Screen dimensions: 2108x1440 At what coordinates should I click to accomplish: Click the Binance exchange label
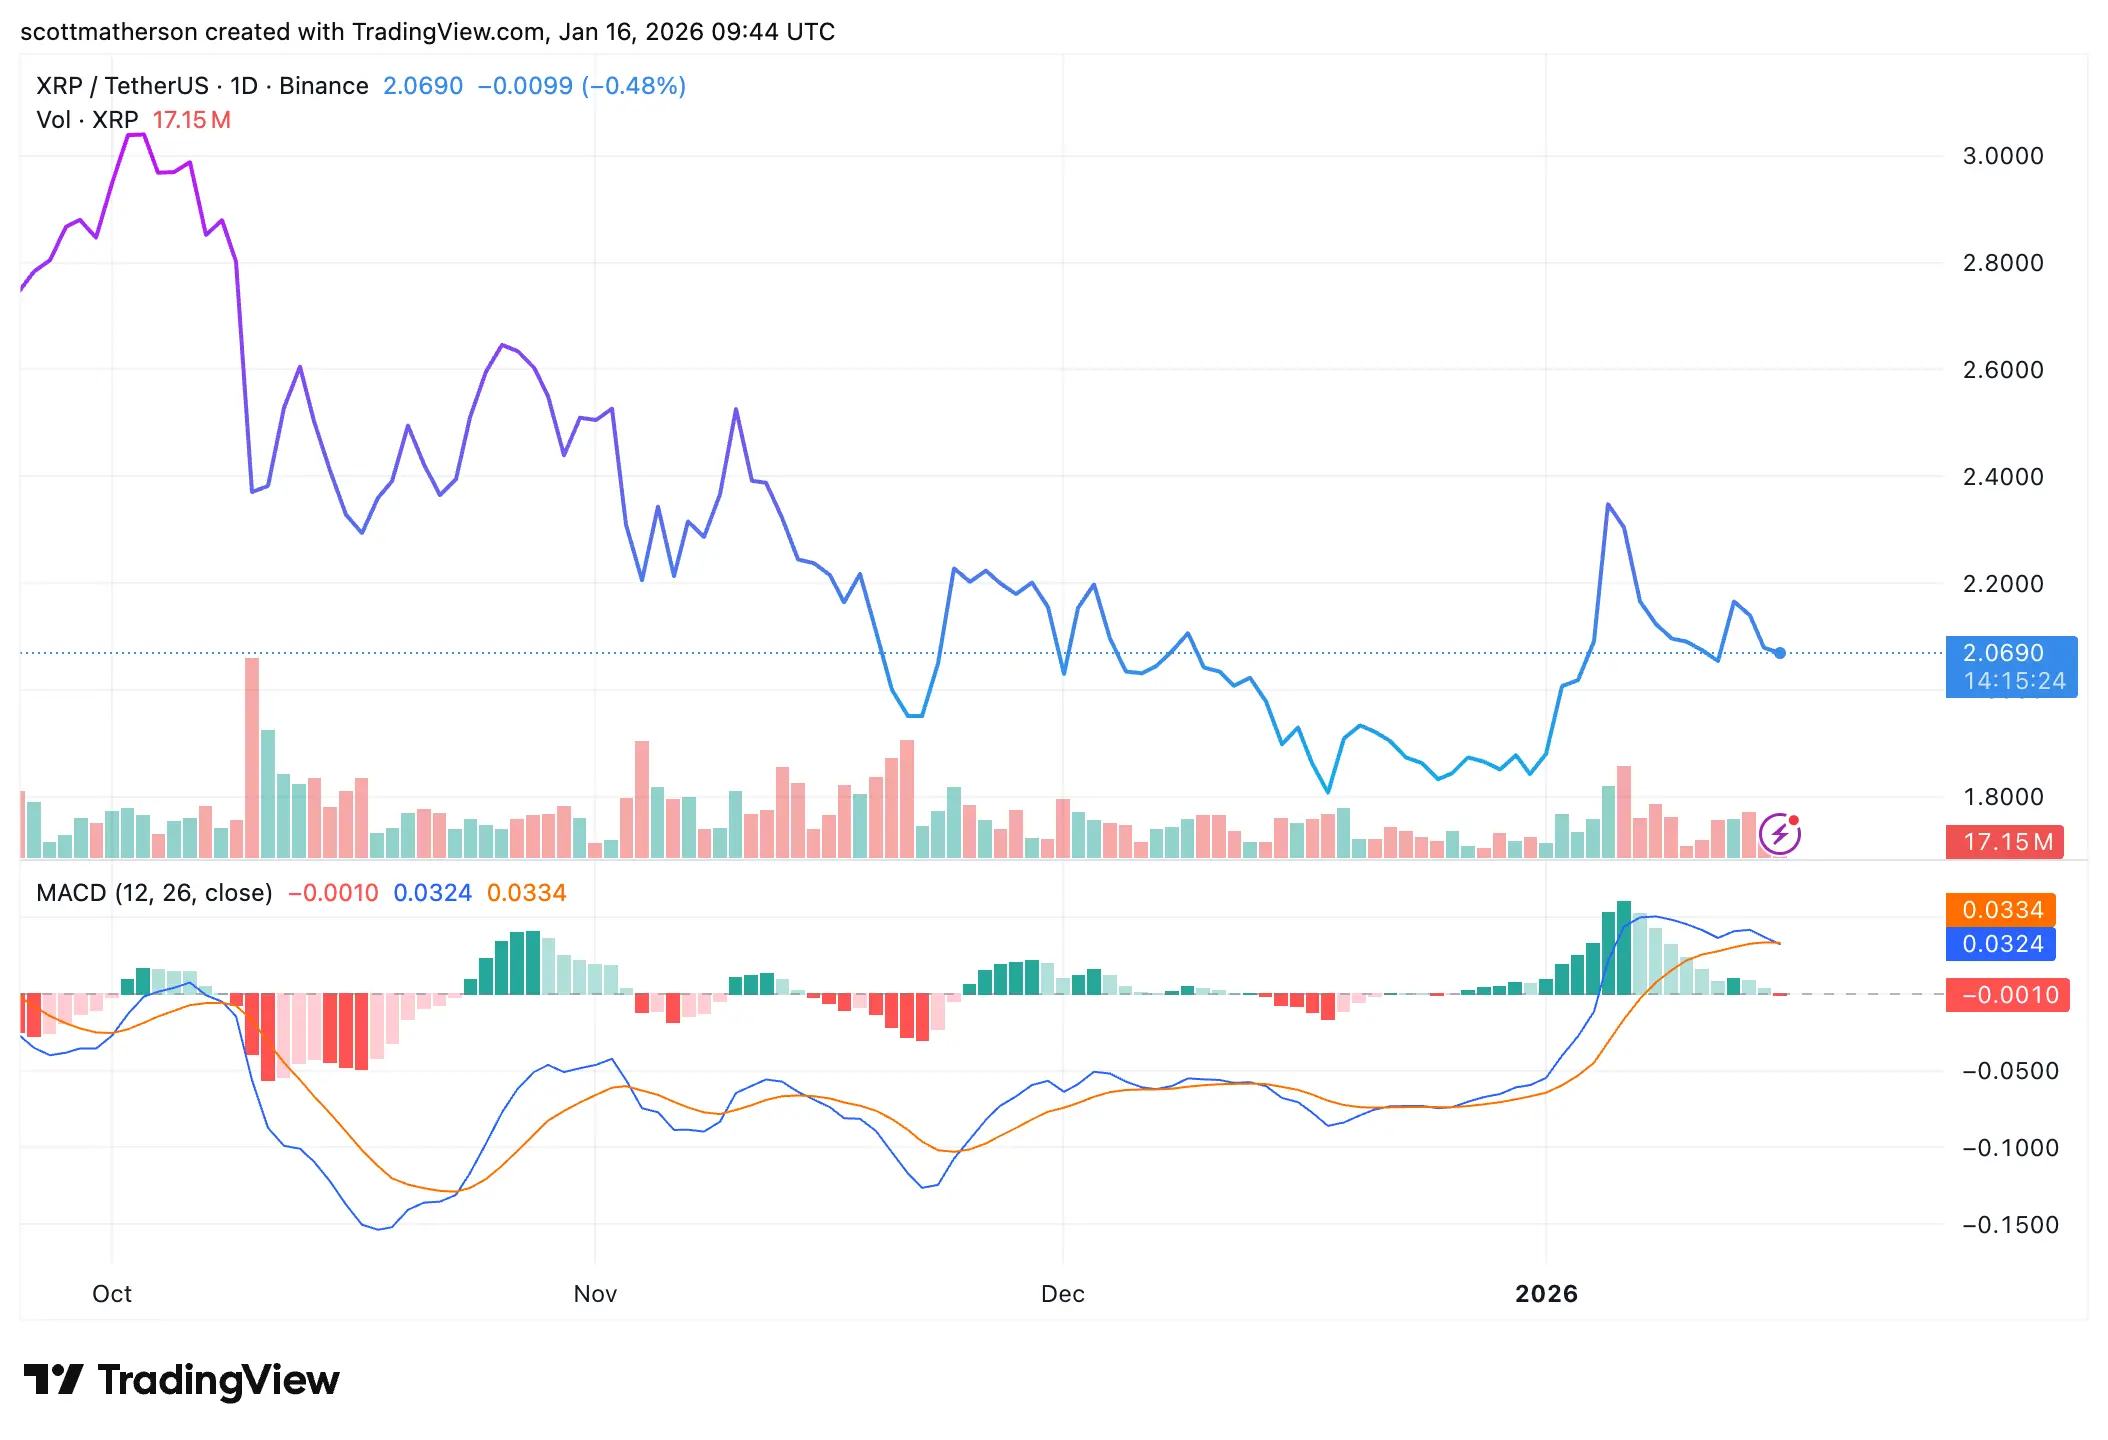[x=324, y=86]
